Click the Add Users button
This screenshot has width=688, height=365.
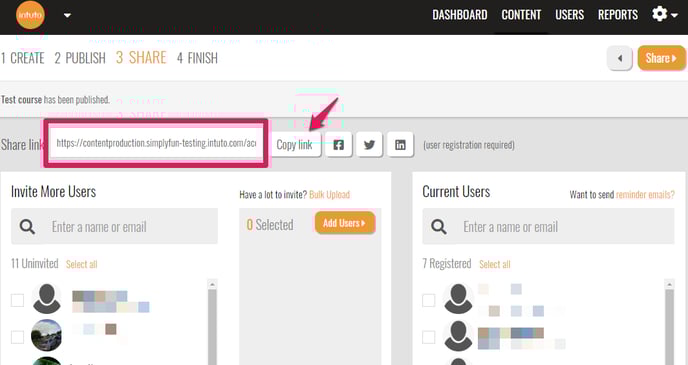coord(344,223)
